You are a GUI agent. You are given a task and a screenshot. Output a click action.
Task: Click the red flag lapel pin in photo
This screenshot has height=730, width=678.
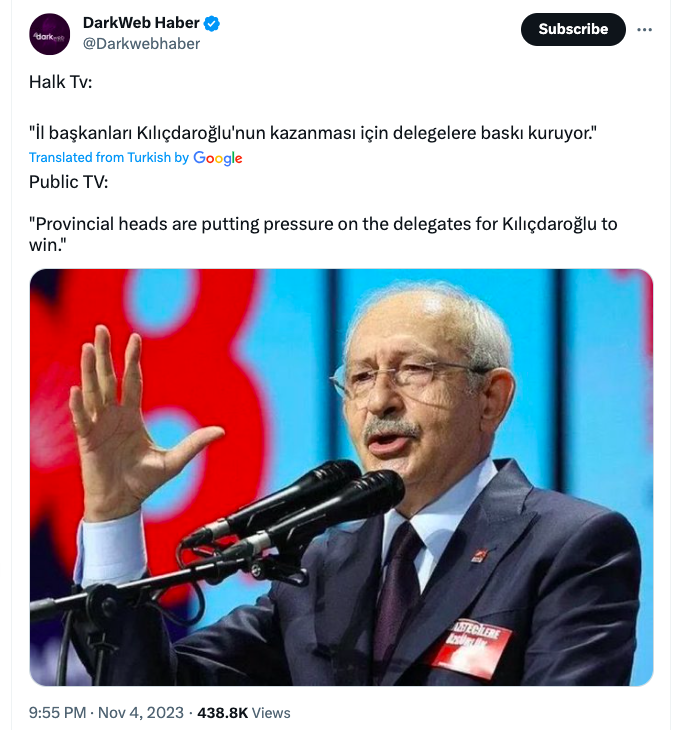click(x=479, y=555)
